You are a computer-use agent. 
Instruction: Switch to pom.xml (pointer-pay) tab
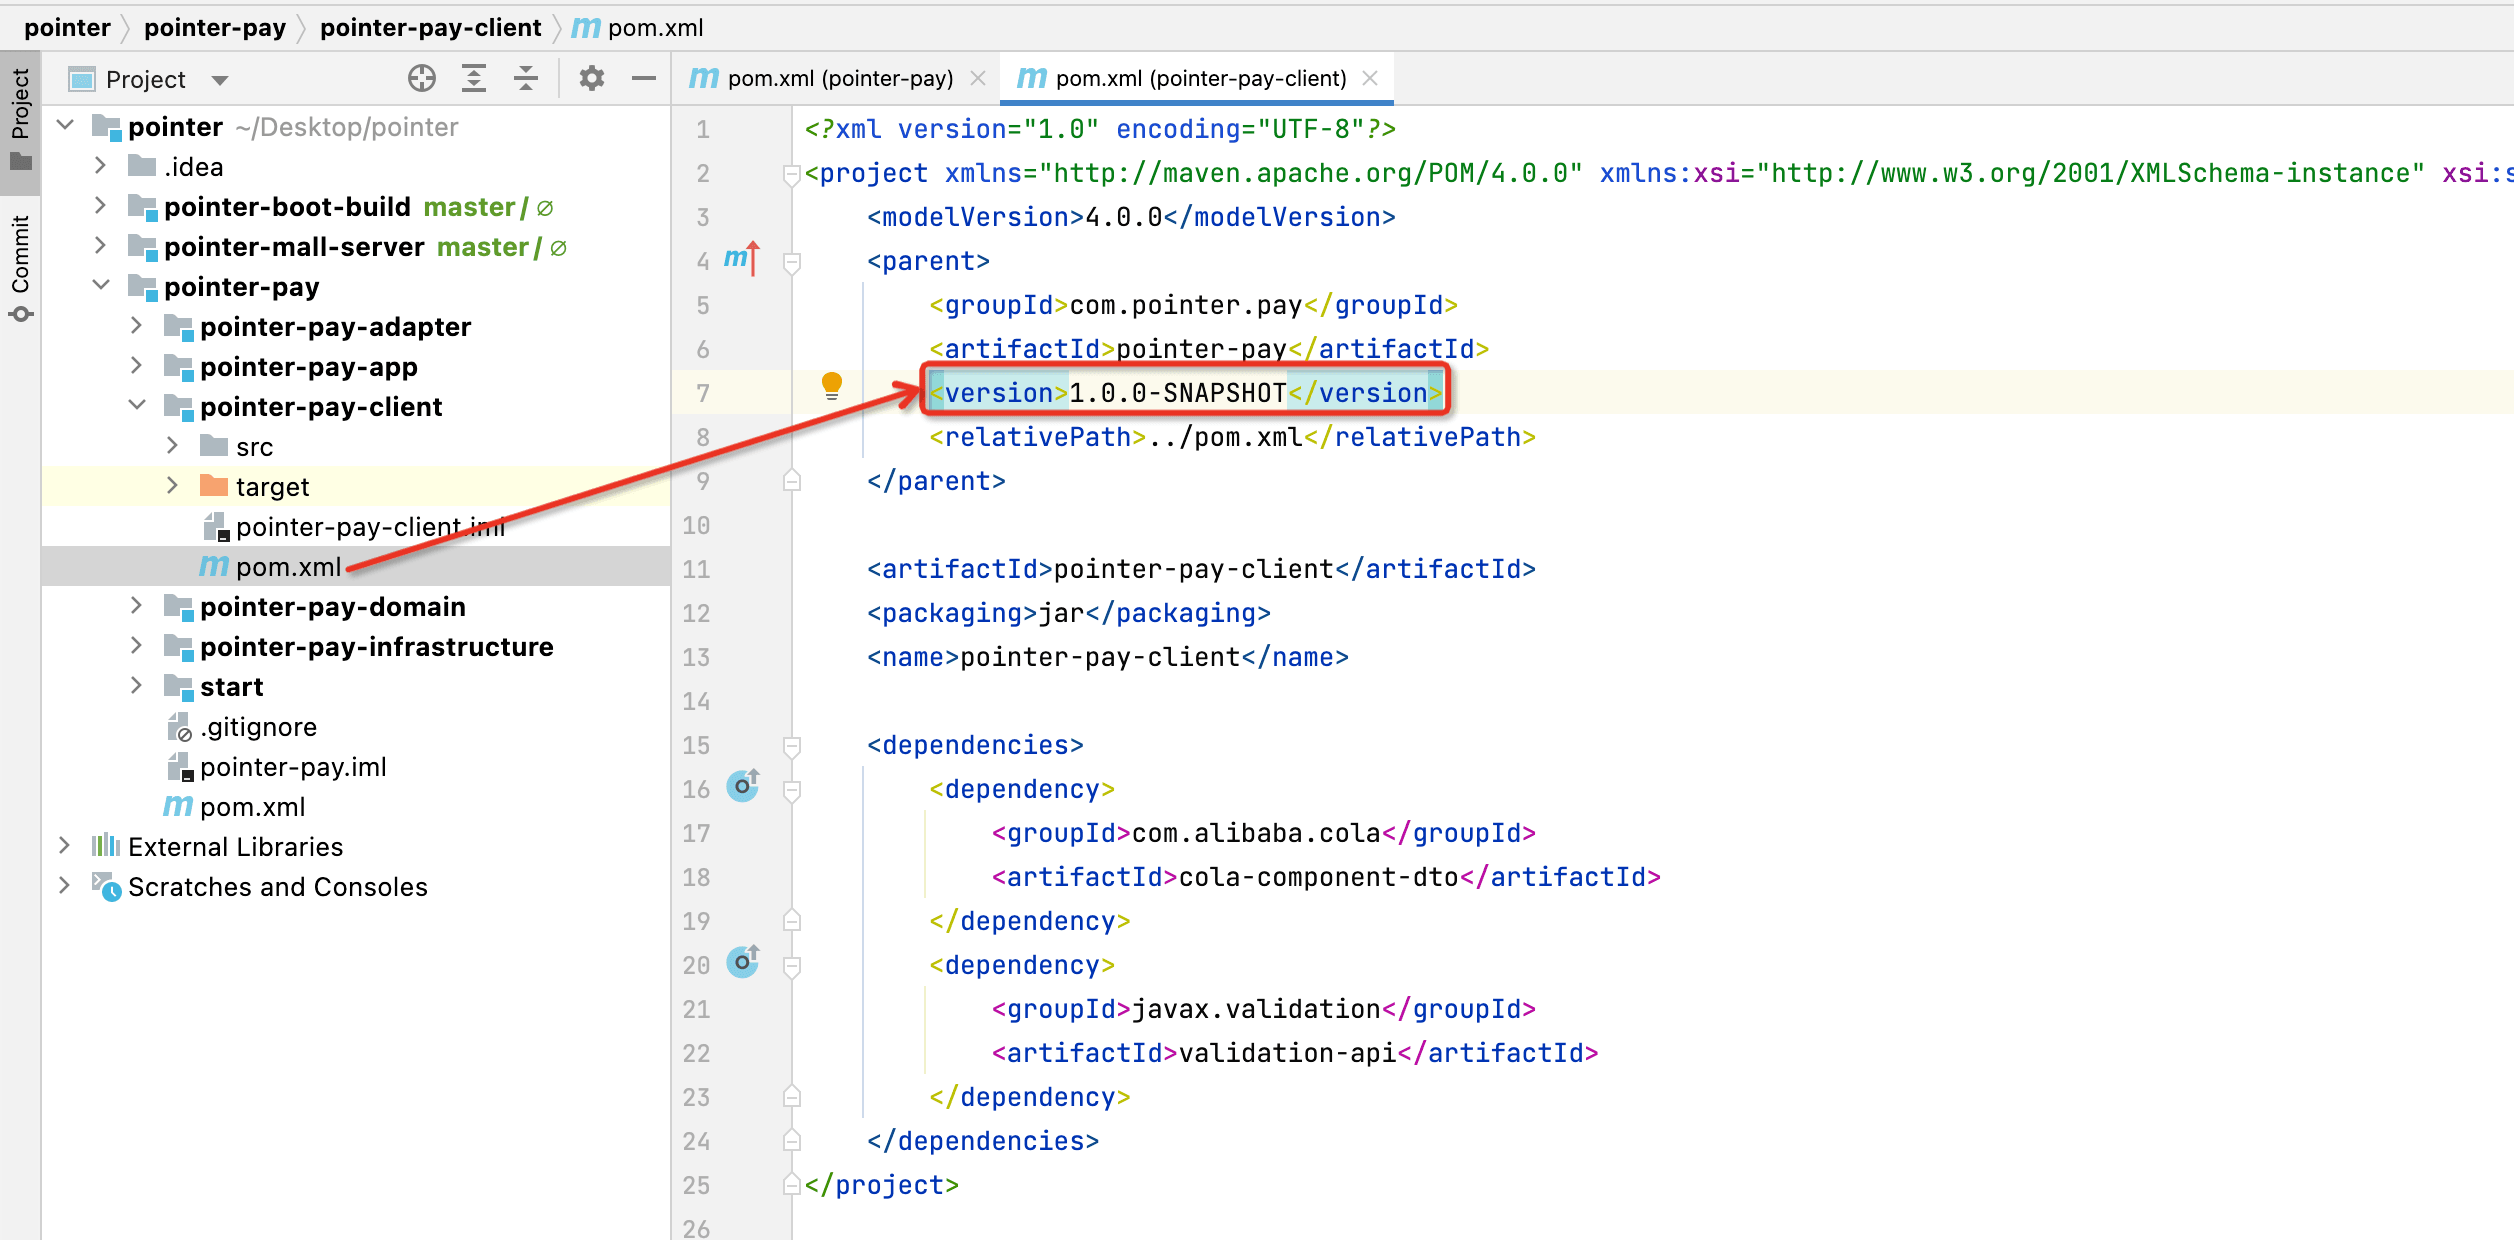click(x=821, y=78)
